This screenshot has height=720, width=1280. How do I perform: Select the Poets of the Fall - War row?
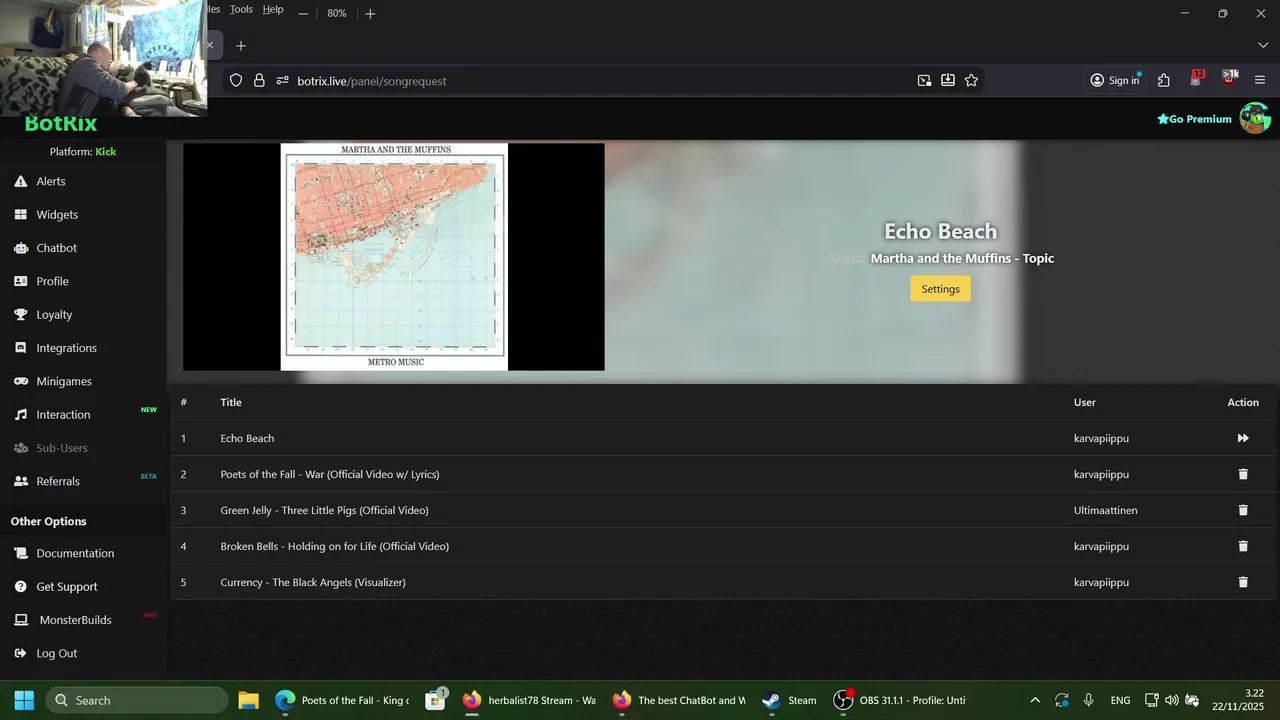[330, 474]
